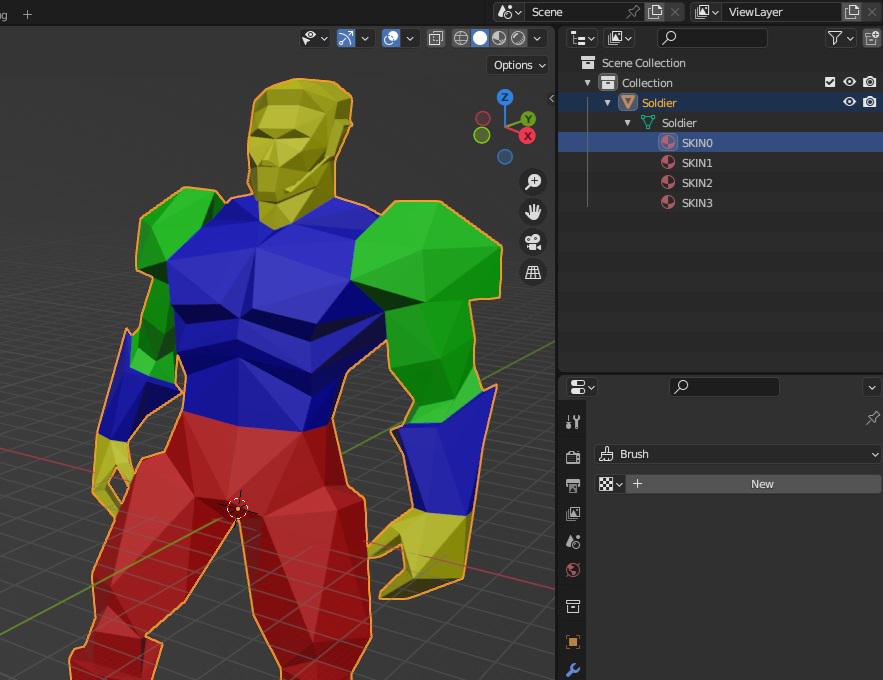Disable Collection render visibility camera toggle
This screenshot has width=883, height=680.
[x=869, y=82]
